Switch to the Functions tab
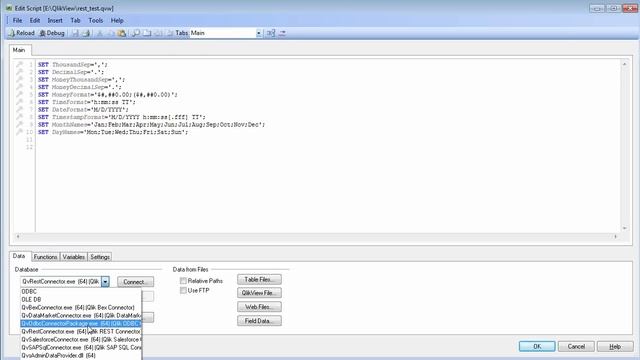Screen dimensions: 640x360 tap(45, 257)
